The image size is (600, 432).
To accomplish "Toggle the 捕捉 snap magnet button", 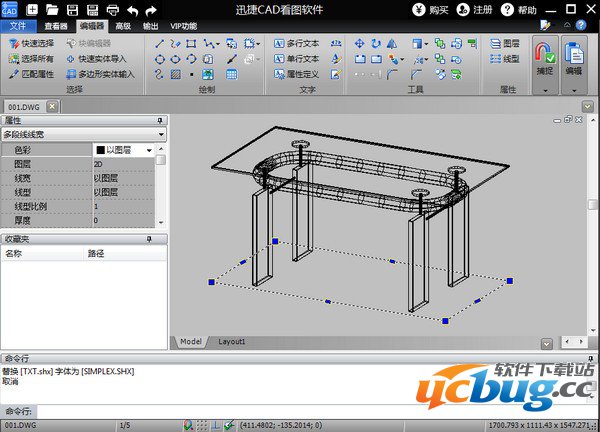I will pyautogui.click(x=544, y=58).
